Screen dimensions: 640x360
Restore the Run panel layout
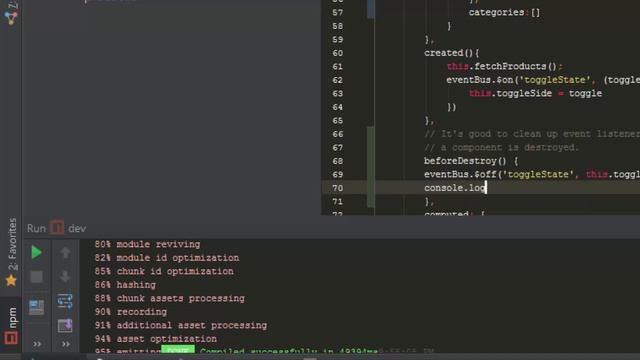point(36,307)
